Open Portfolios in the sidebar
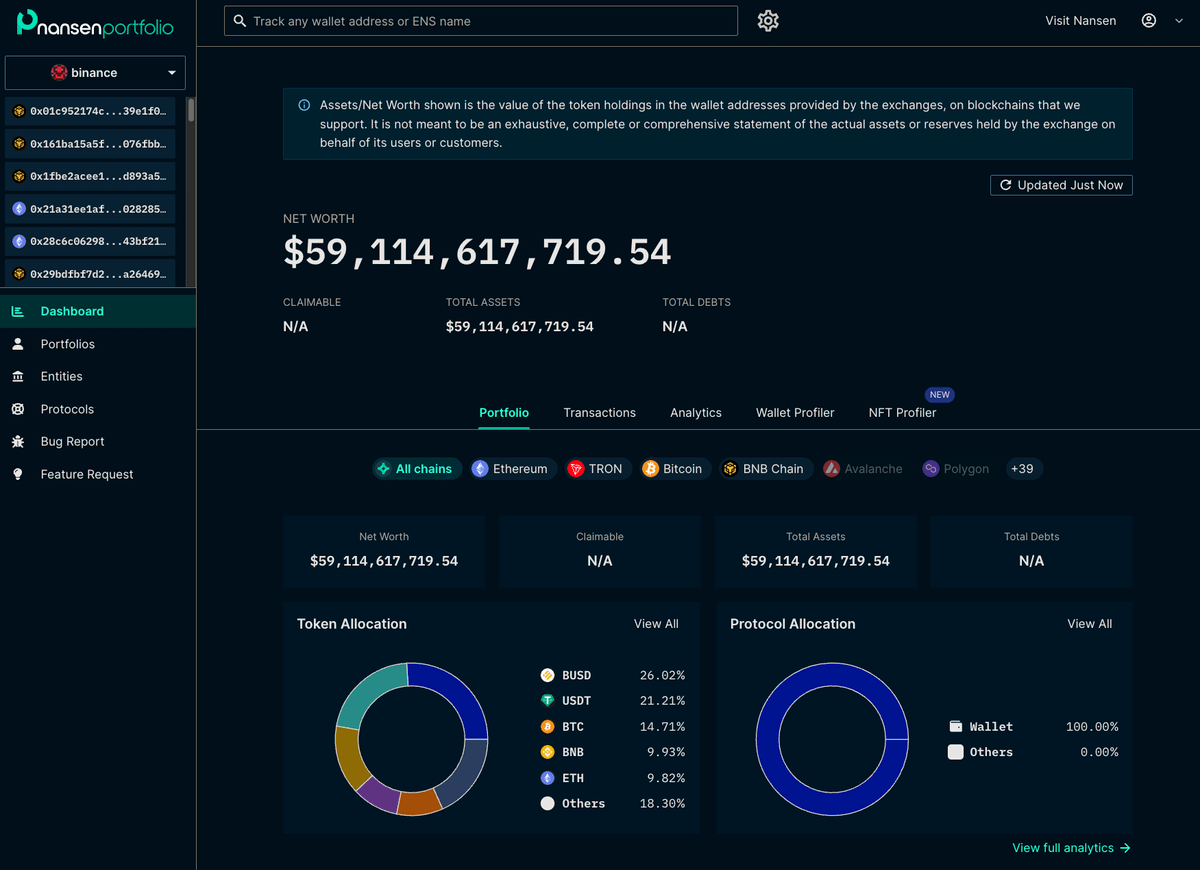The image size is (1200, 870). pos(67,344)
